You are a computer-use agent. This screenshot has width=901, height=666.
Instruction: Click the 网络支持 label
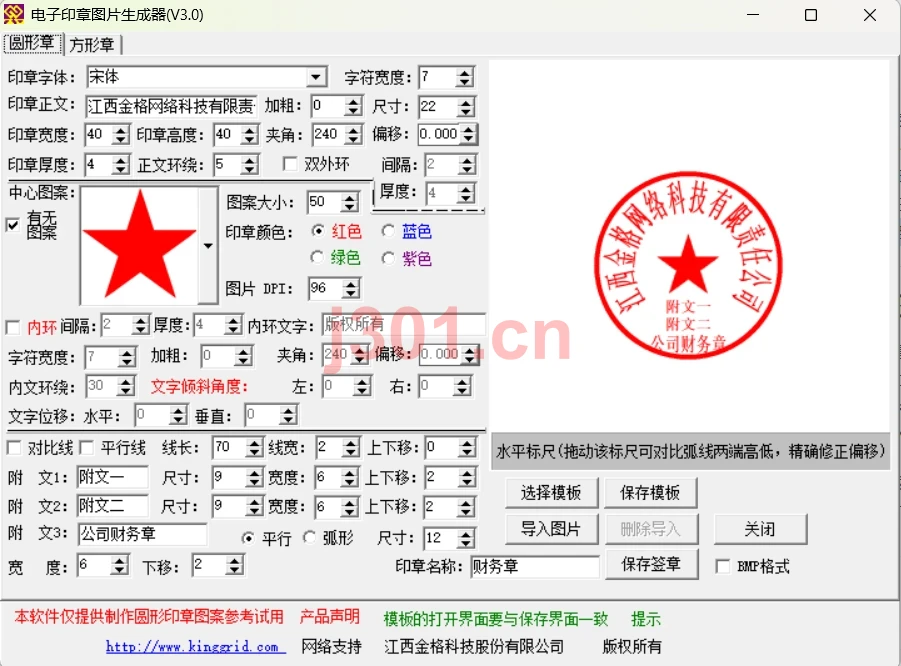pyautogui.click(x=332, y=646)
